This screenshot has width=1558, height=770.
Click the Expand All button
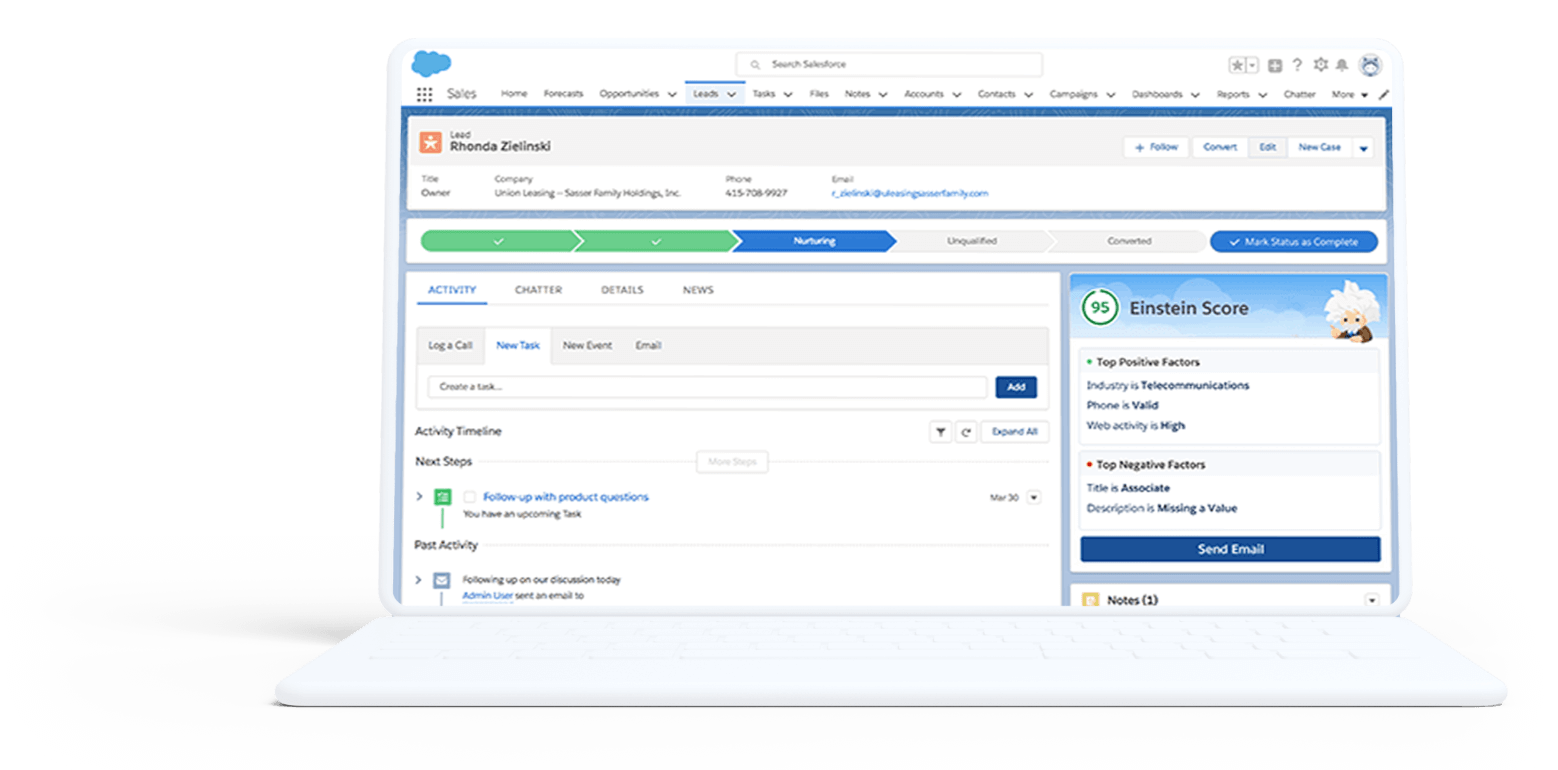pos(1015,432)
